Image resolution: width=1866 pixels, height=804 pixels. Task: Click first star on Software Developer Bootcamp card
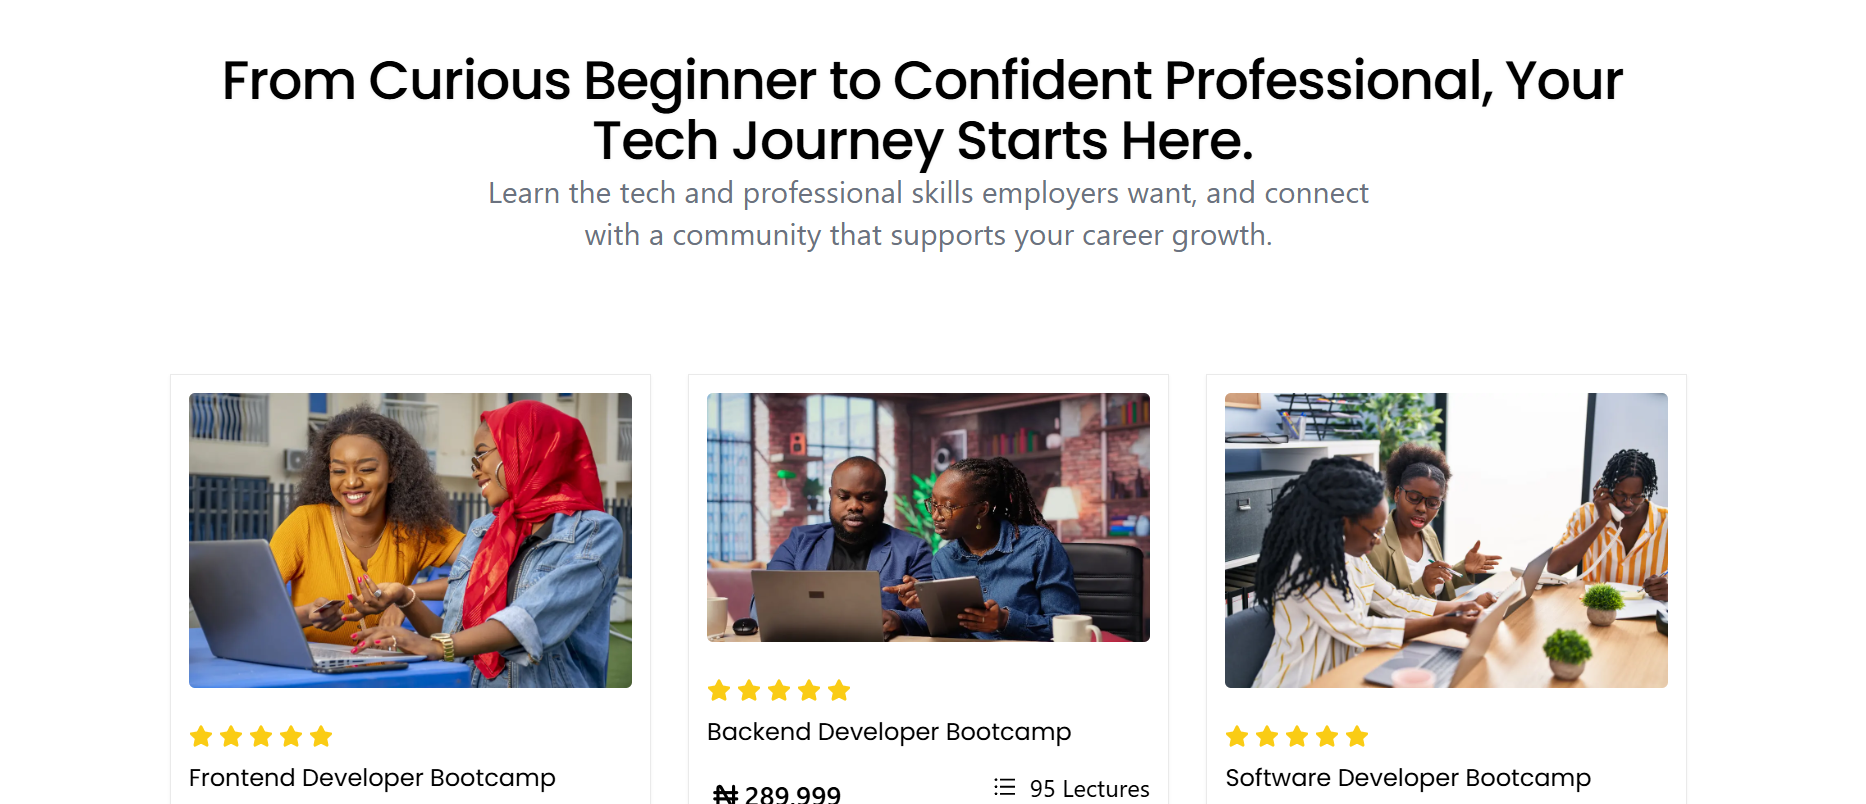point(1237,737)
